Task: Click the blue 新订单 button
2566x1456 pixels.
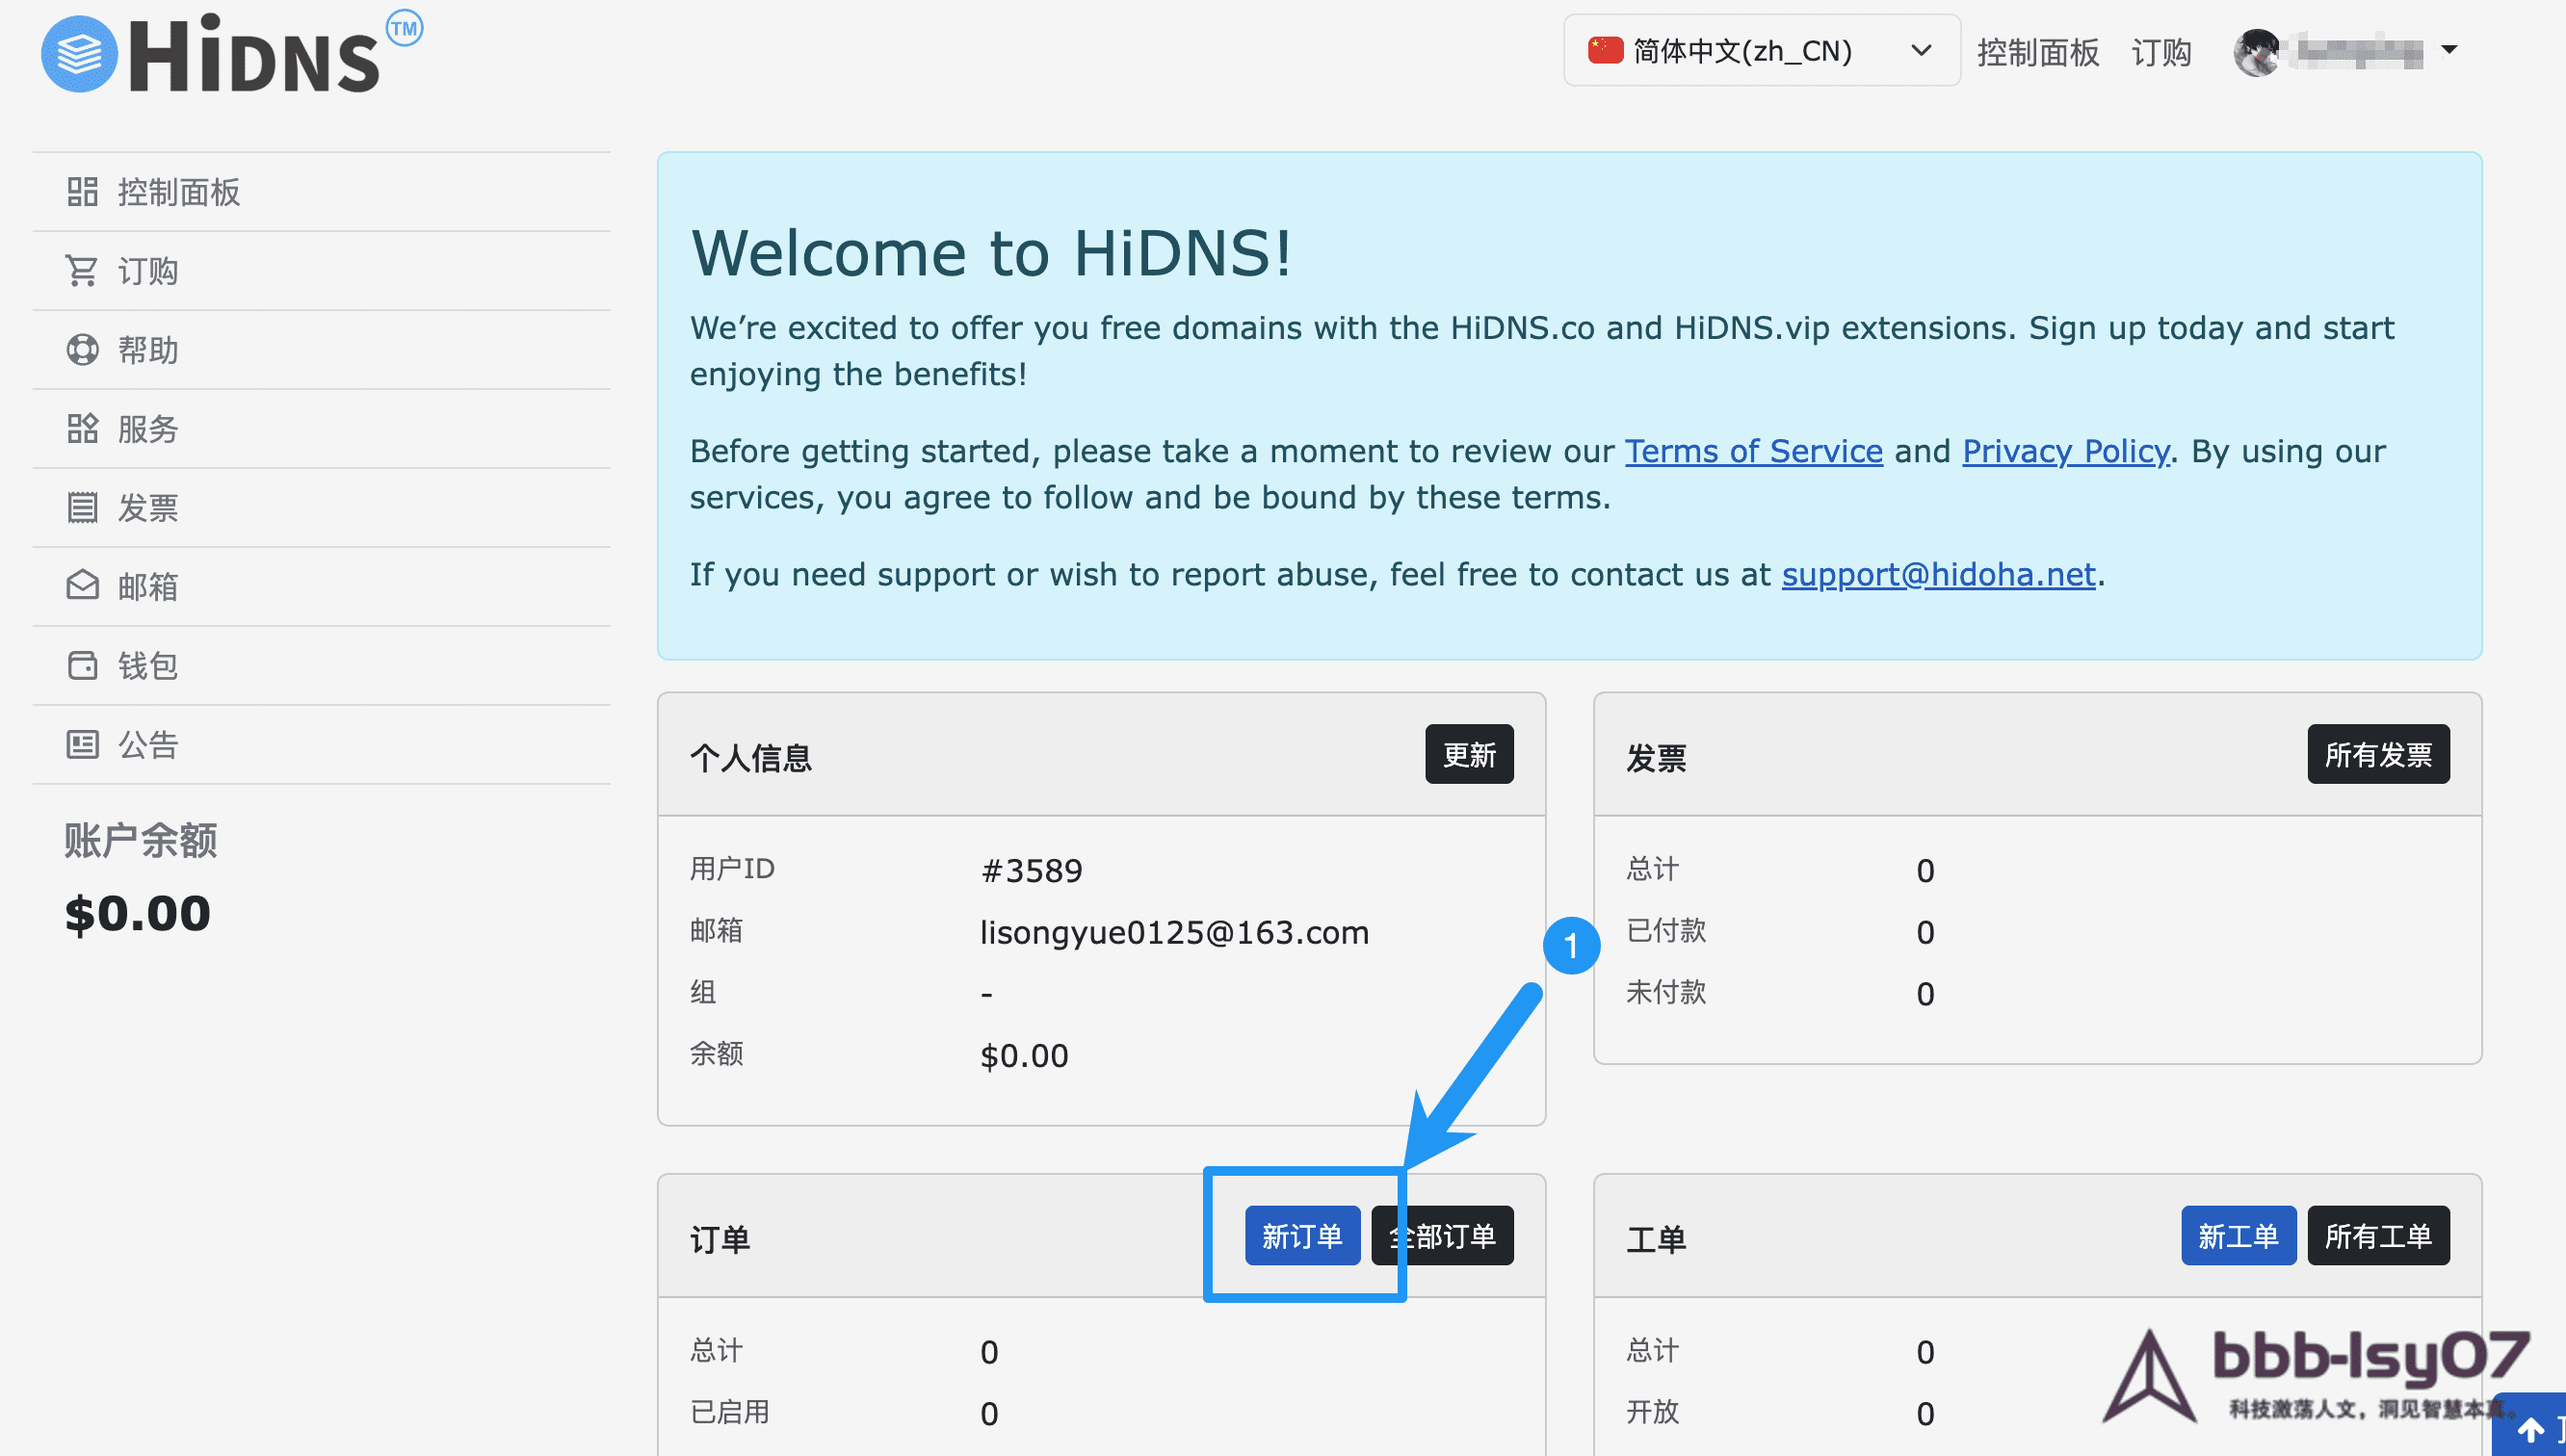Action: [1301, 1236]
